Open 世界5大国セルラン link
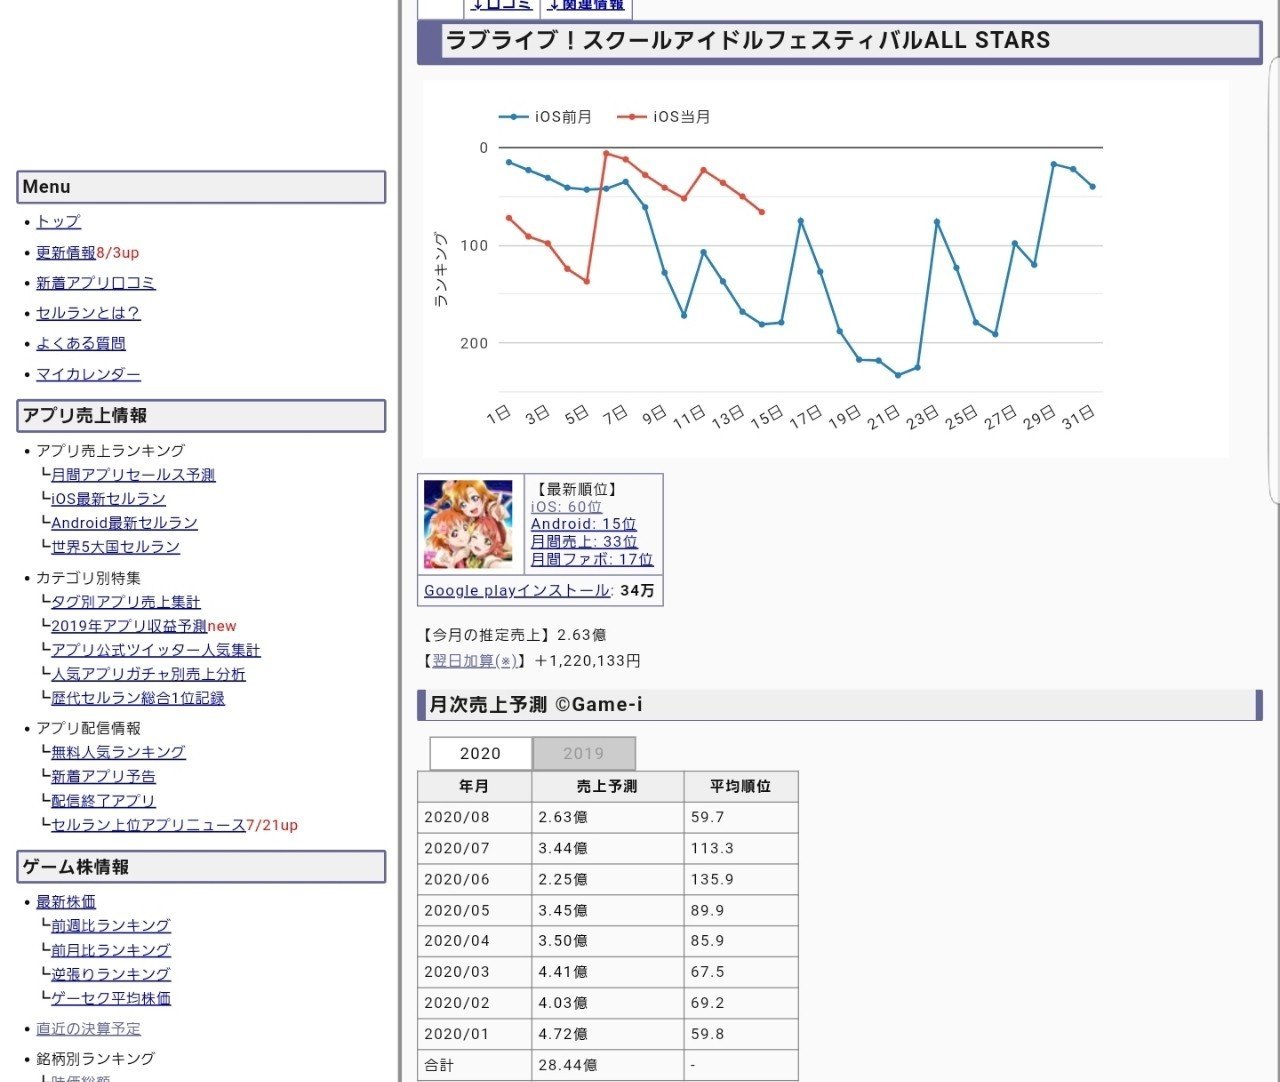Screen dimensions: 1280x1082 pyautogui.click(x=115, y=547)
